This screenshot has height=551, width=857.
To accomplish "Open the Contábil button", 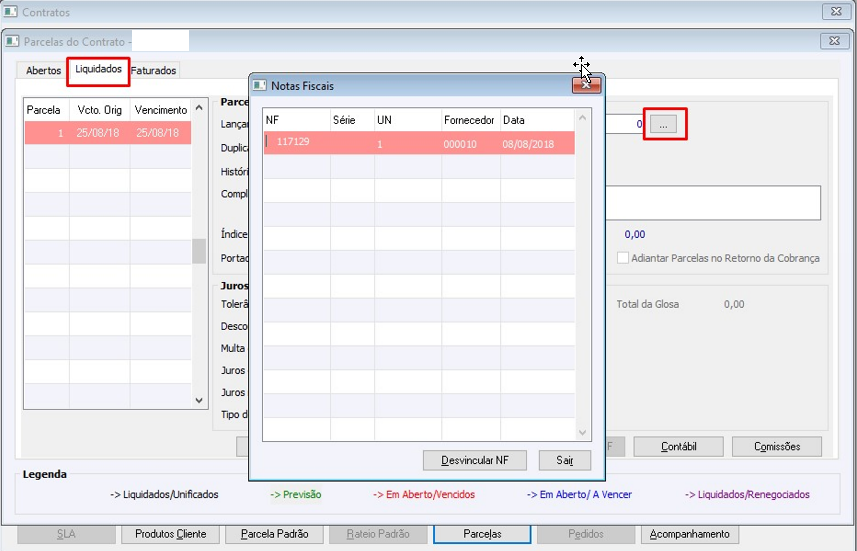I will (678, 447).
